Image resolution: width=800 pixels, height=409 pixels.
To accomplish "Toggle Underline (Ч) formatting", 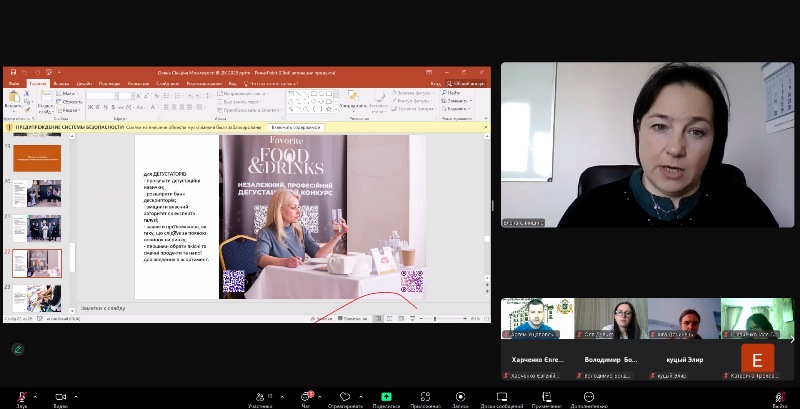I will point(106,107).
